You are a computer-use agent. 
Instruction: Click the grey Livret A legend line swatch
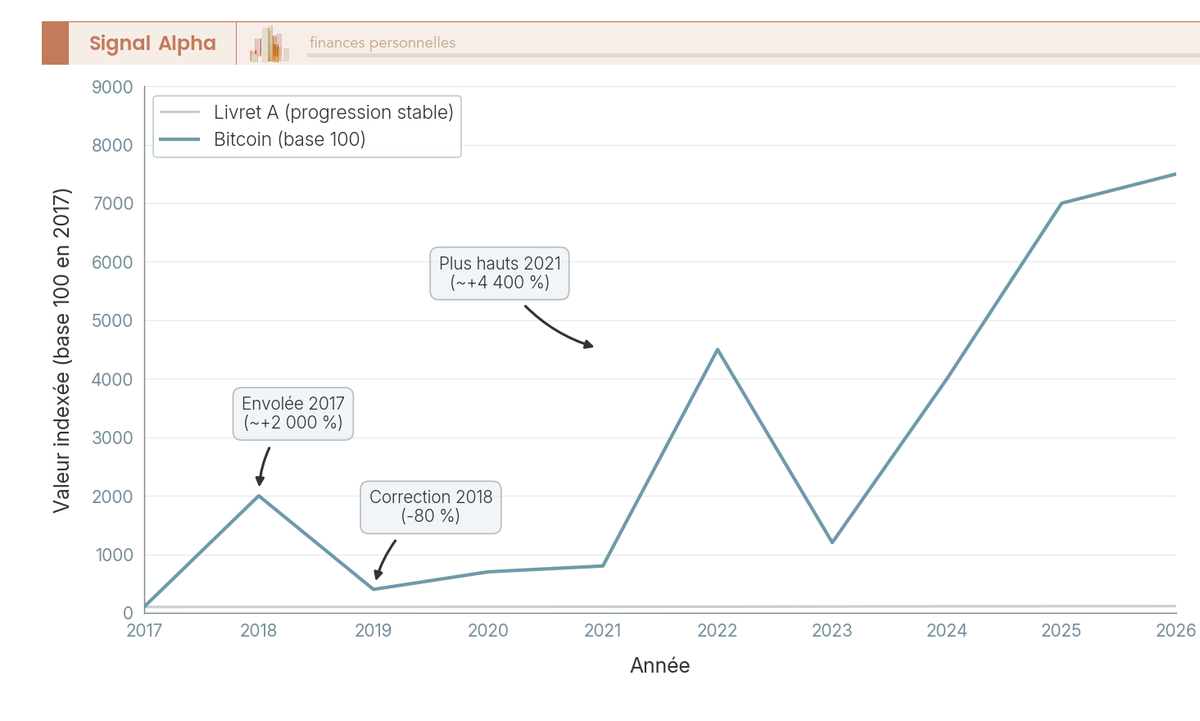(x=181, y=112)
